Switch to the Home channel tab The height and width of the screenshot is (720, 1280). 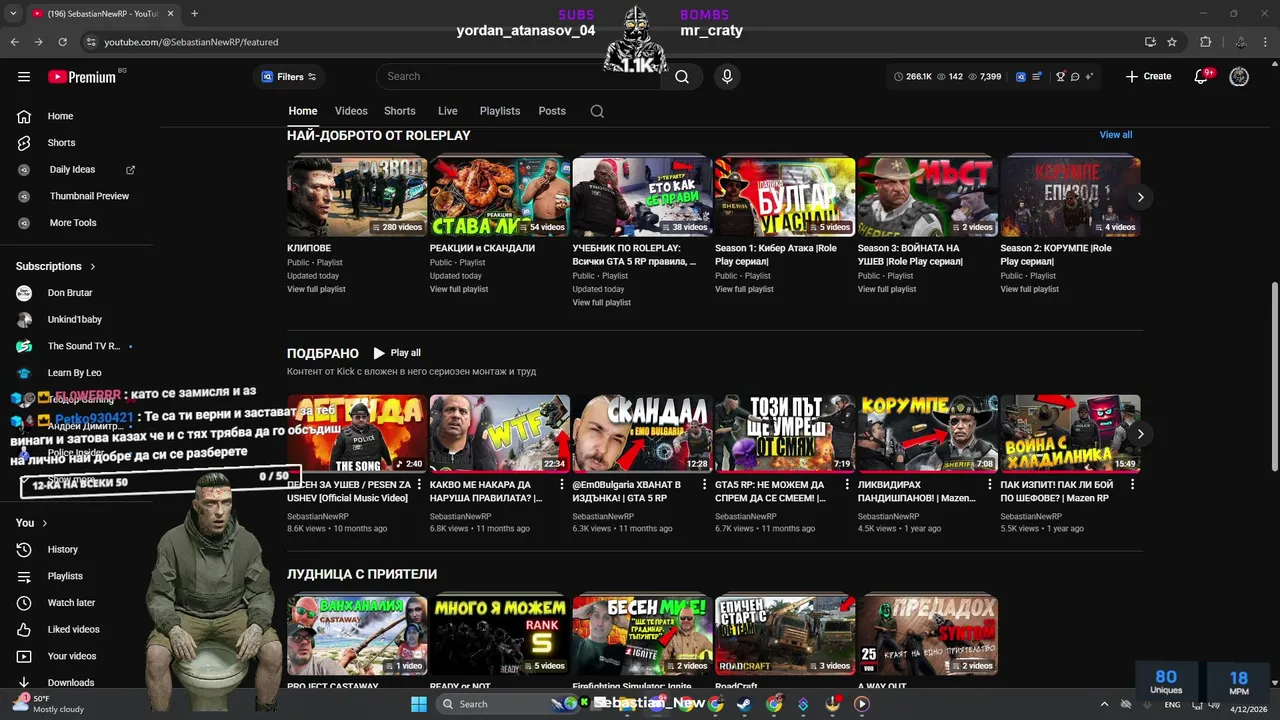click(303, 111)
